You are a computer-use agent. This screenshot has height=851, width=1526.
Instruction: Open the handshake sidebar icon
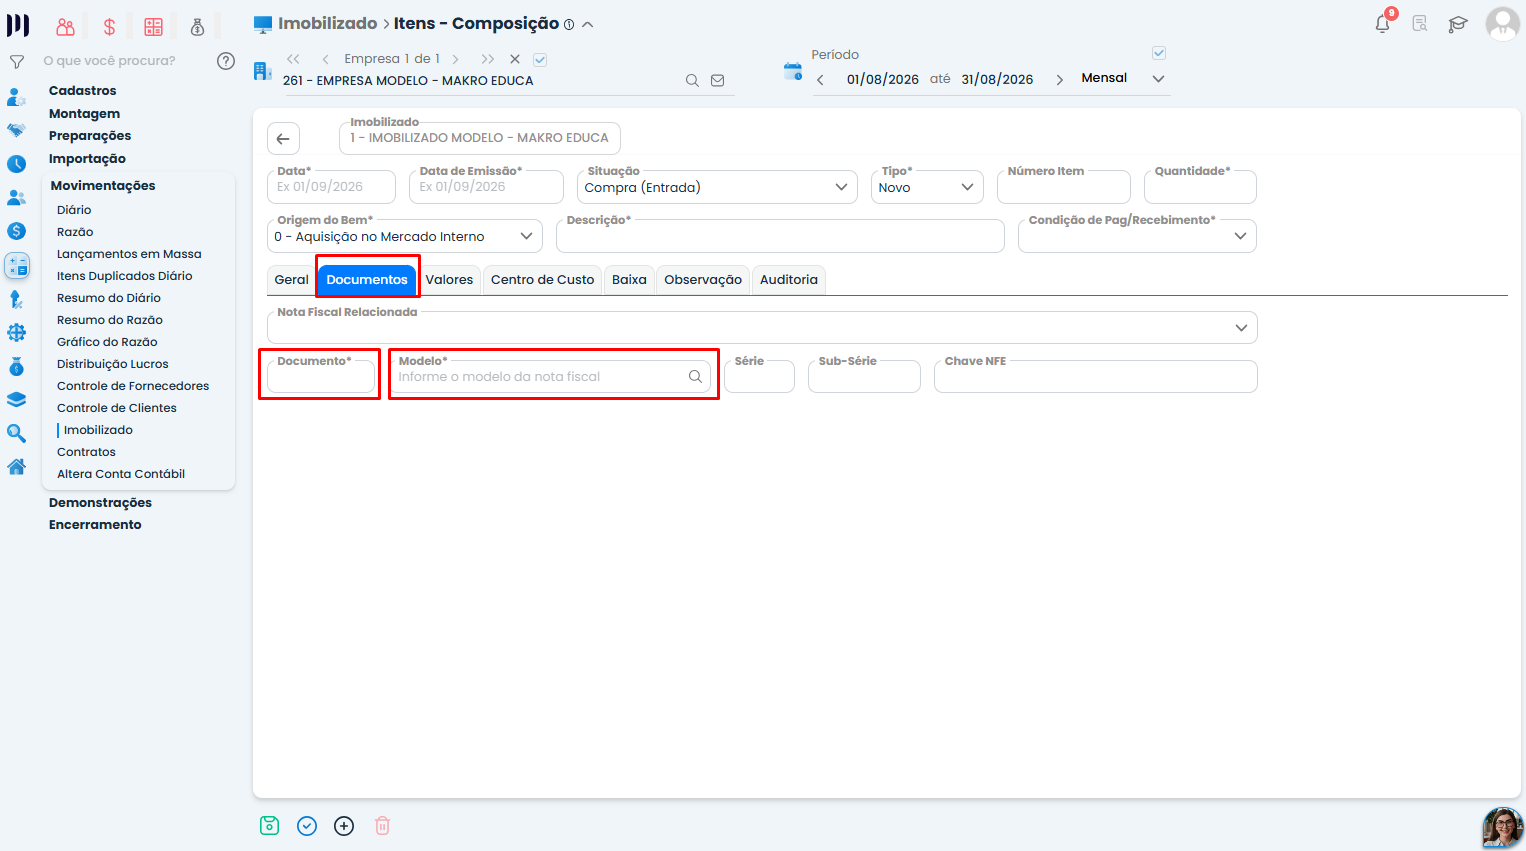[x=17, y=130]
